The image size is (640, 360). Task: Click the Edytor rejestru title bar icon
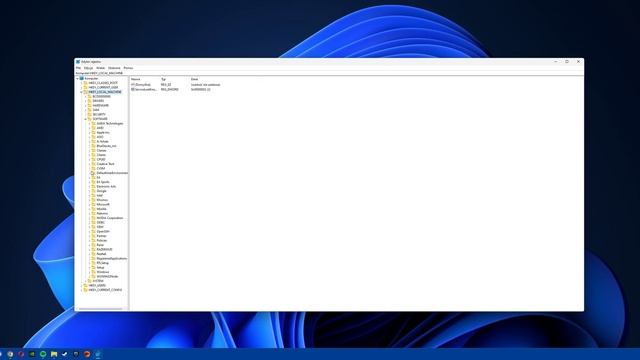(x=78, y=62)
